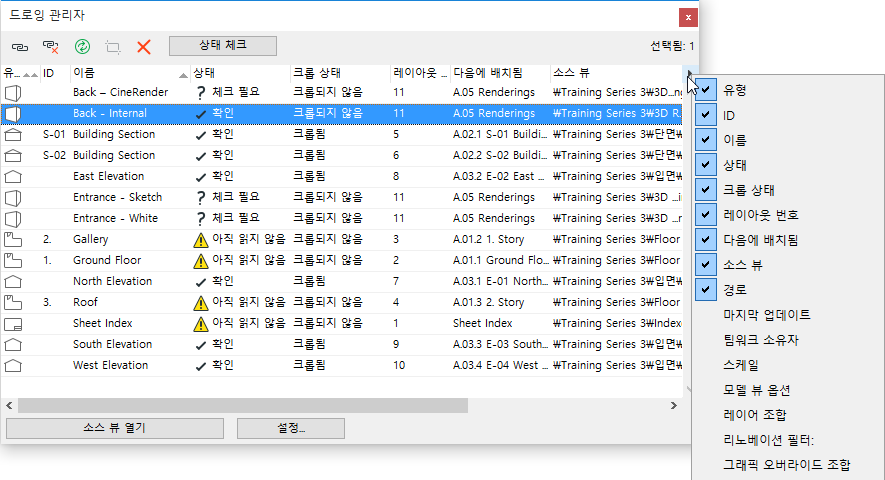Enable the 모델 뷰 옵션 column in menu

(756, 390)
